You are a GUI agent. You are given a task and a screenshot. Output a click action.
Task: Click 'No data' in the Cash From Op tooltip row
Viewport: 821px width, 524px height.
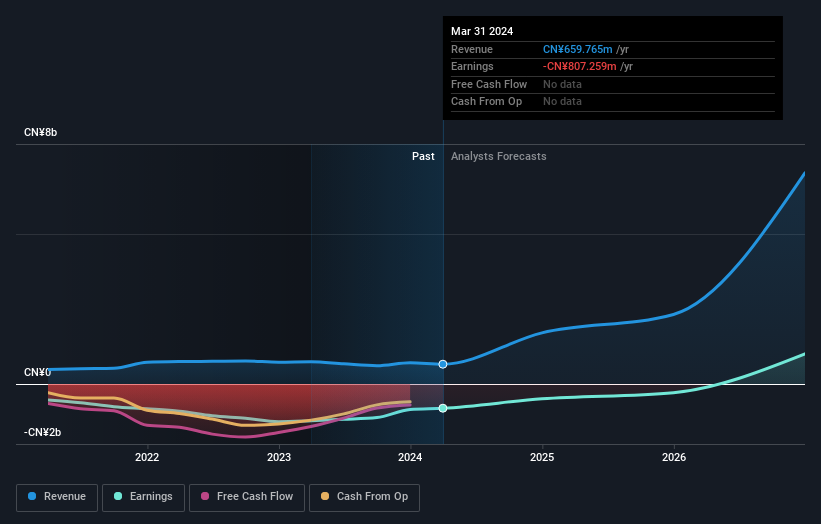[562, 102]
